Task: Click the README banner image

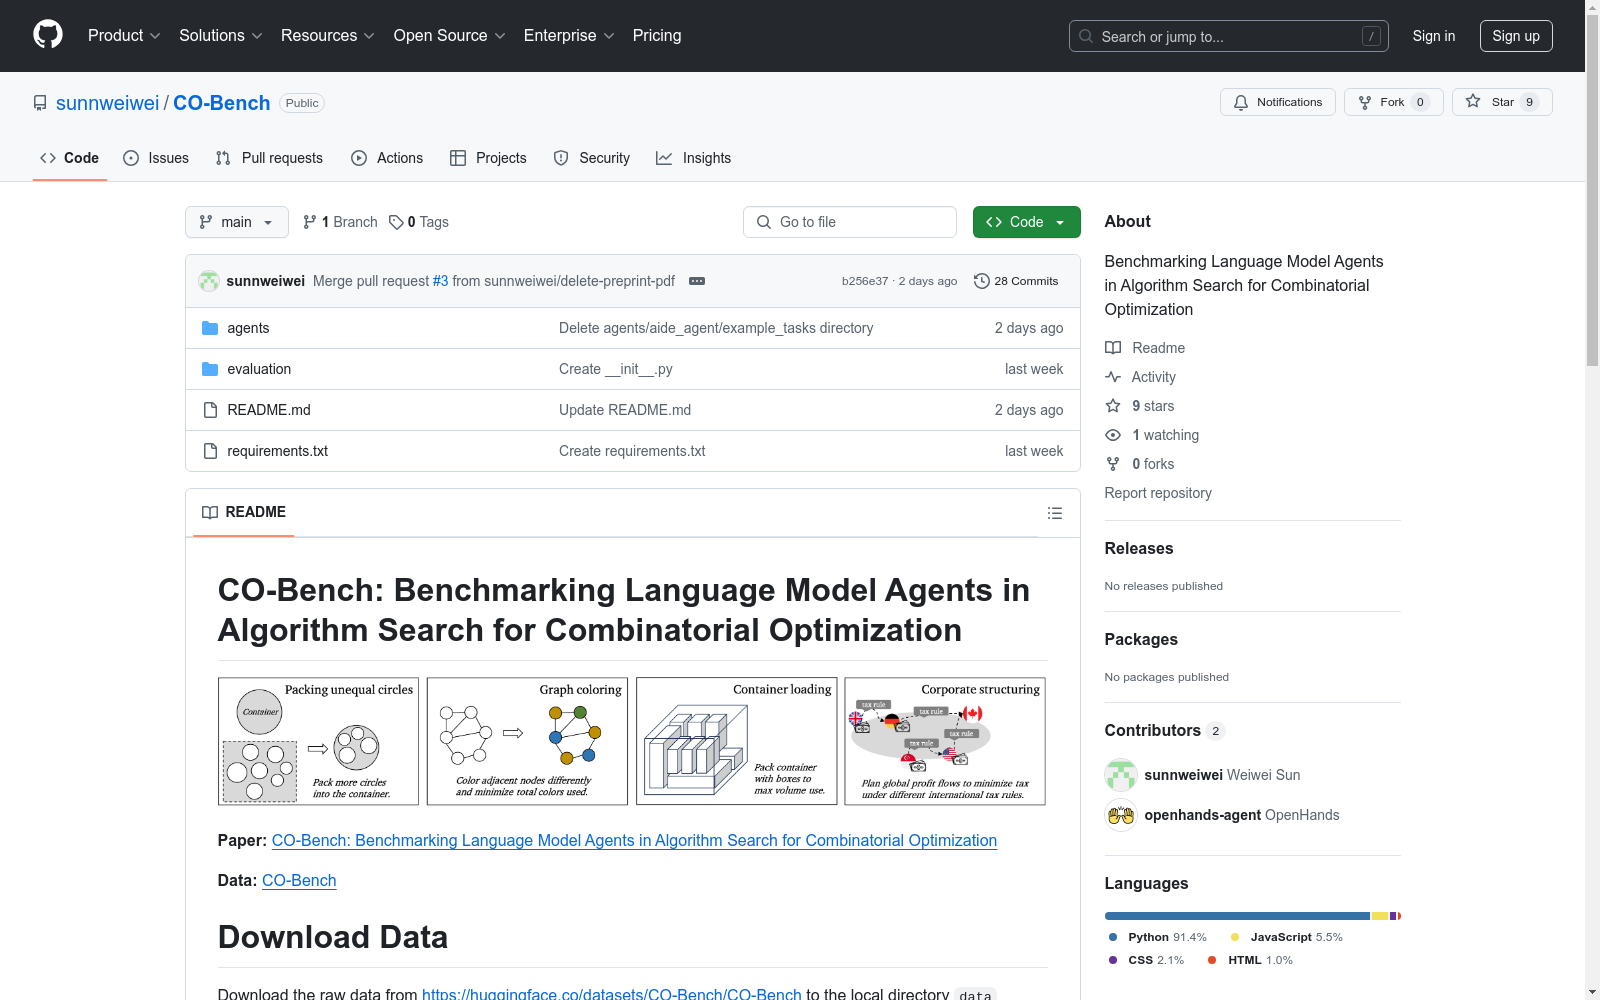Action: point(632,741)
